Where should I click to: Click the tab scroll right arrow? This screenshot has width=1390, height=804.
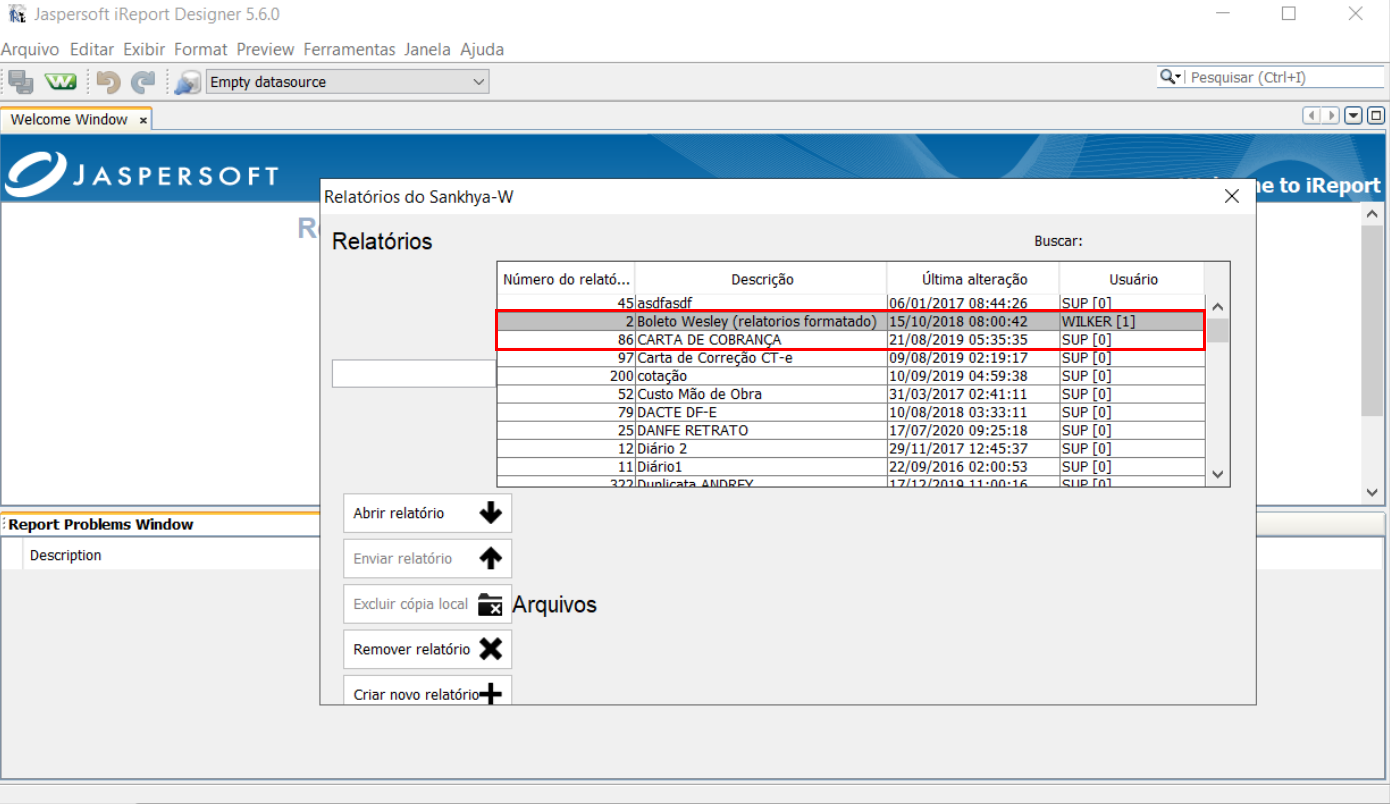click(1330, 116)
